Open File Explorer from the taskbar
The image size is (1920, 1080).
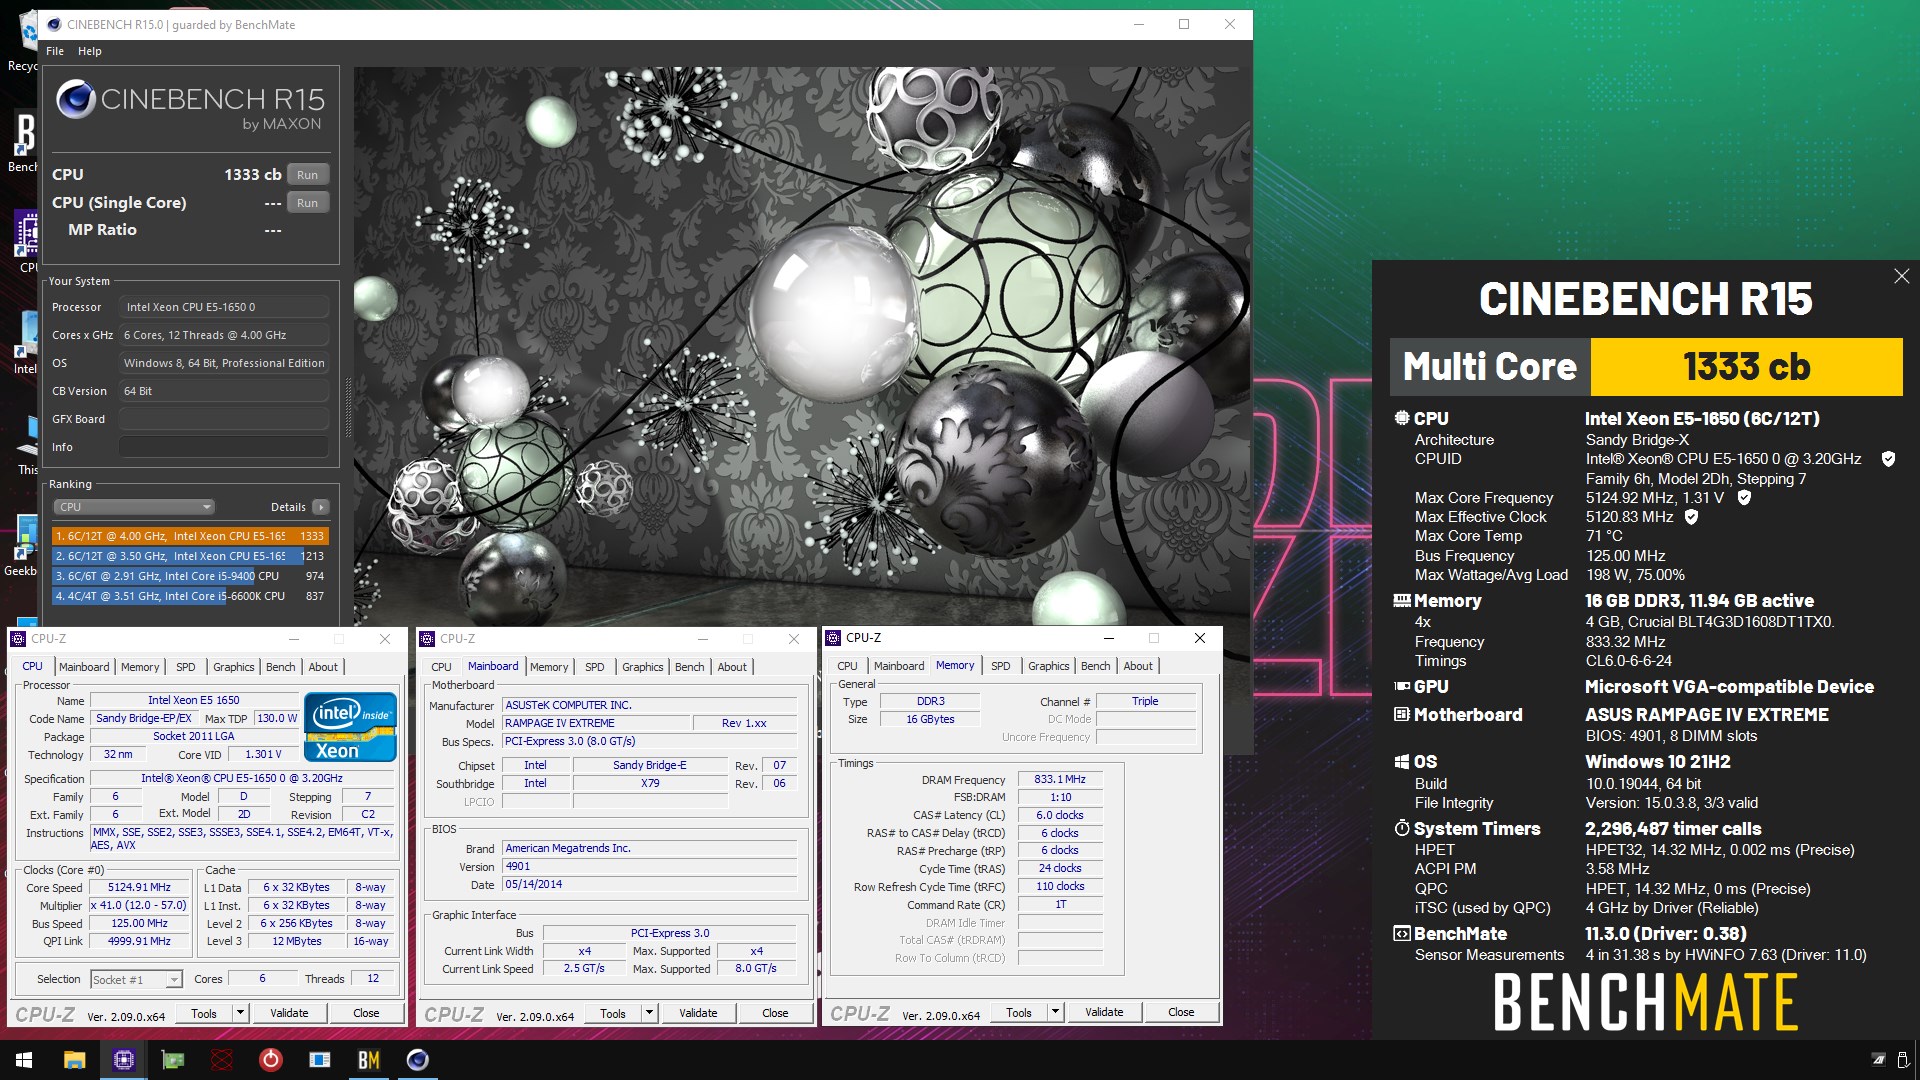coord(74,1060)
